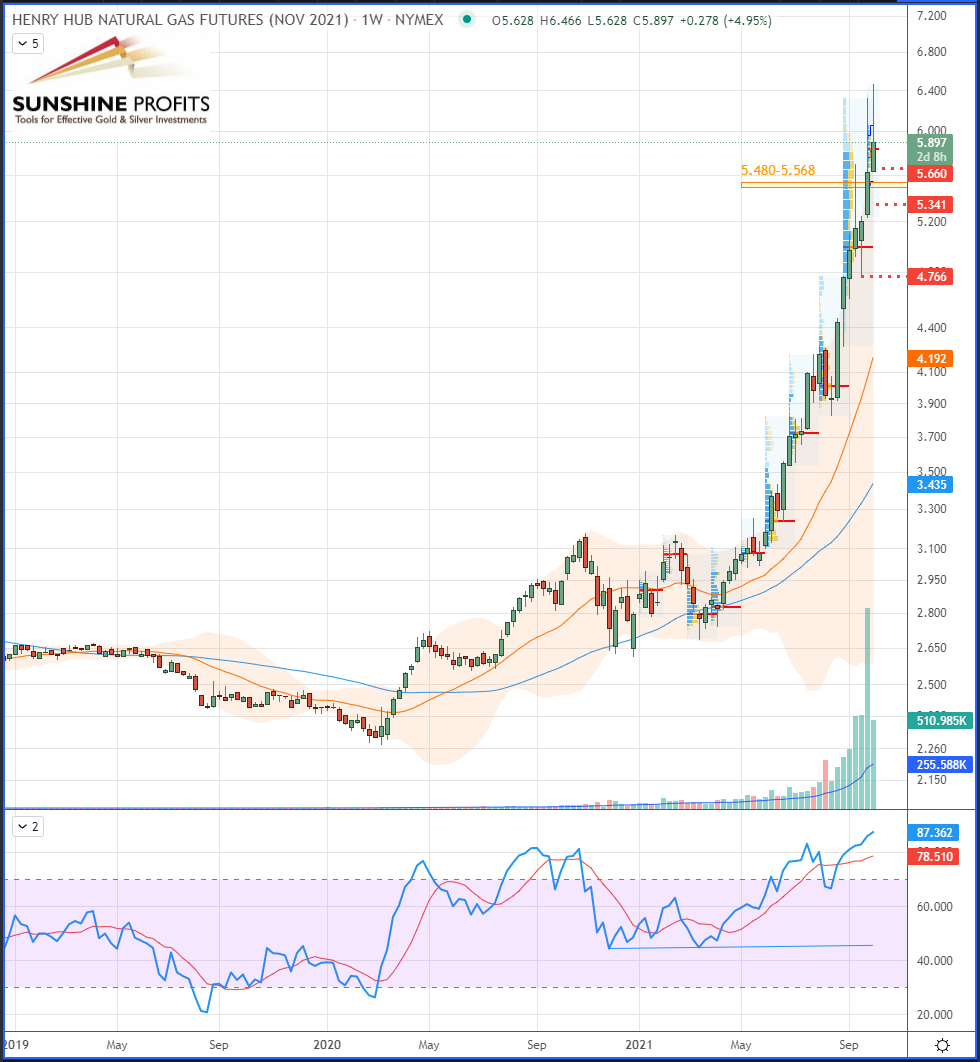Image resolution: width=980 pixels, height=1062 pixels.
Task: Click the volume label 510.985K
Action: coord(941,721)
